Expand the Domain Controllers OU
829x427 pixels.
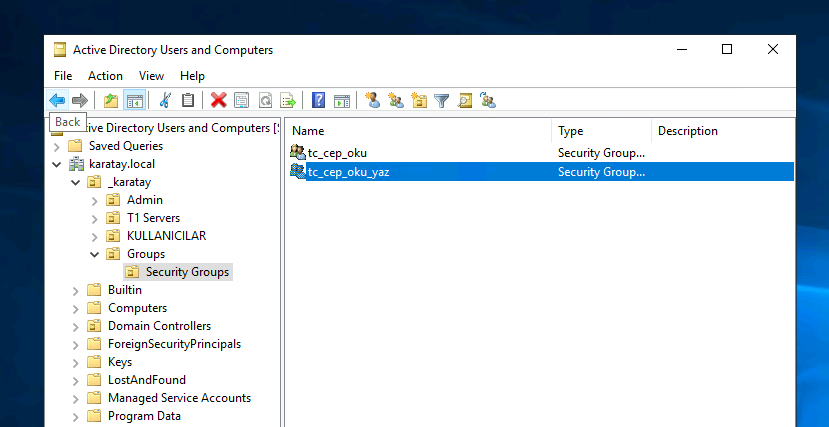(76, 327)
